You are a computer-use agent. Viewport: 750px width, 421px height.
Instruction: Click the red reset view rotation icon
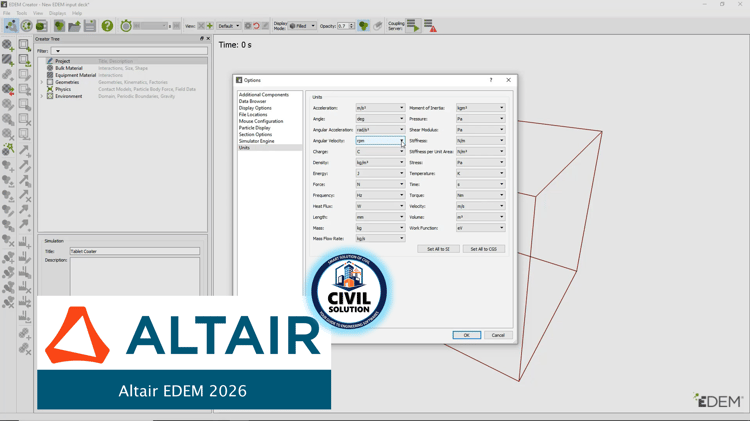pyautogui.click(x=256, y=26)
